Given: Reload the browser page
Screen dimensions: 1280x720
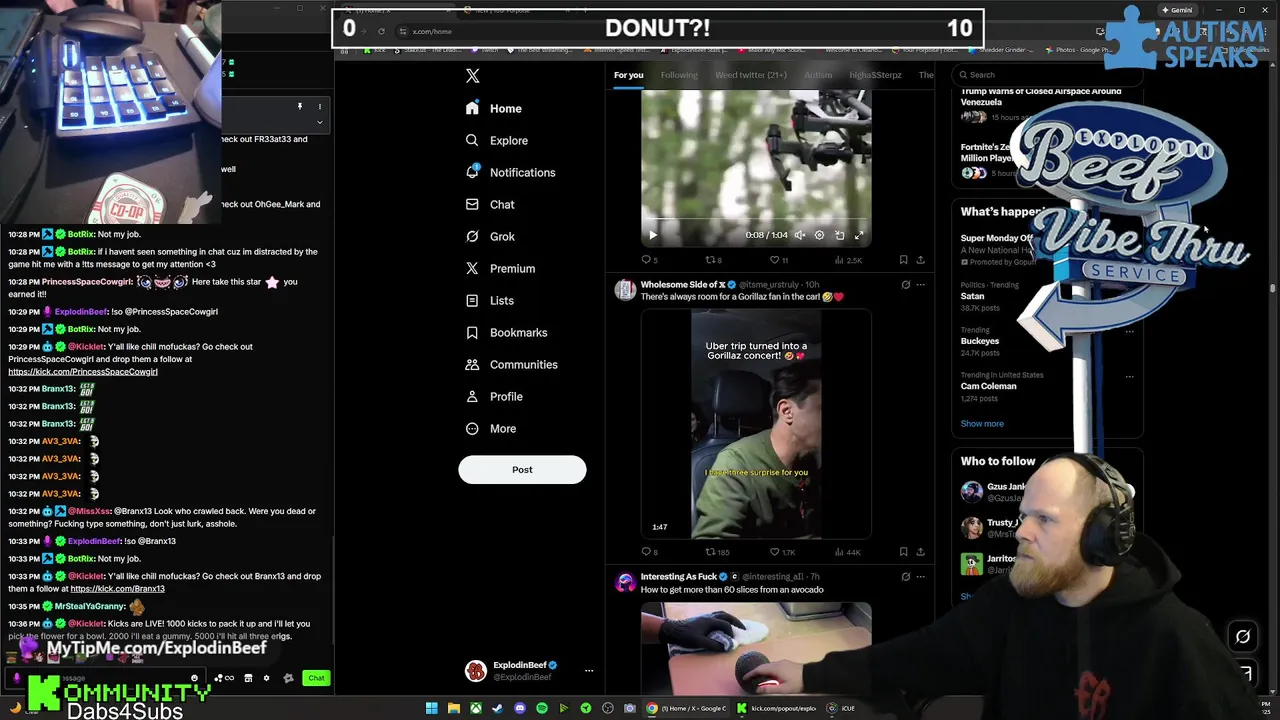Looking at the screenshot, I should click(x=381, y=31).
